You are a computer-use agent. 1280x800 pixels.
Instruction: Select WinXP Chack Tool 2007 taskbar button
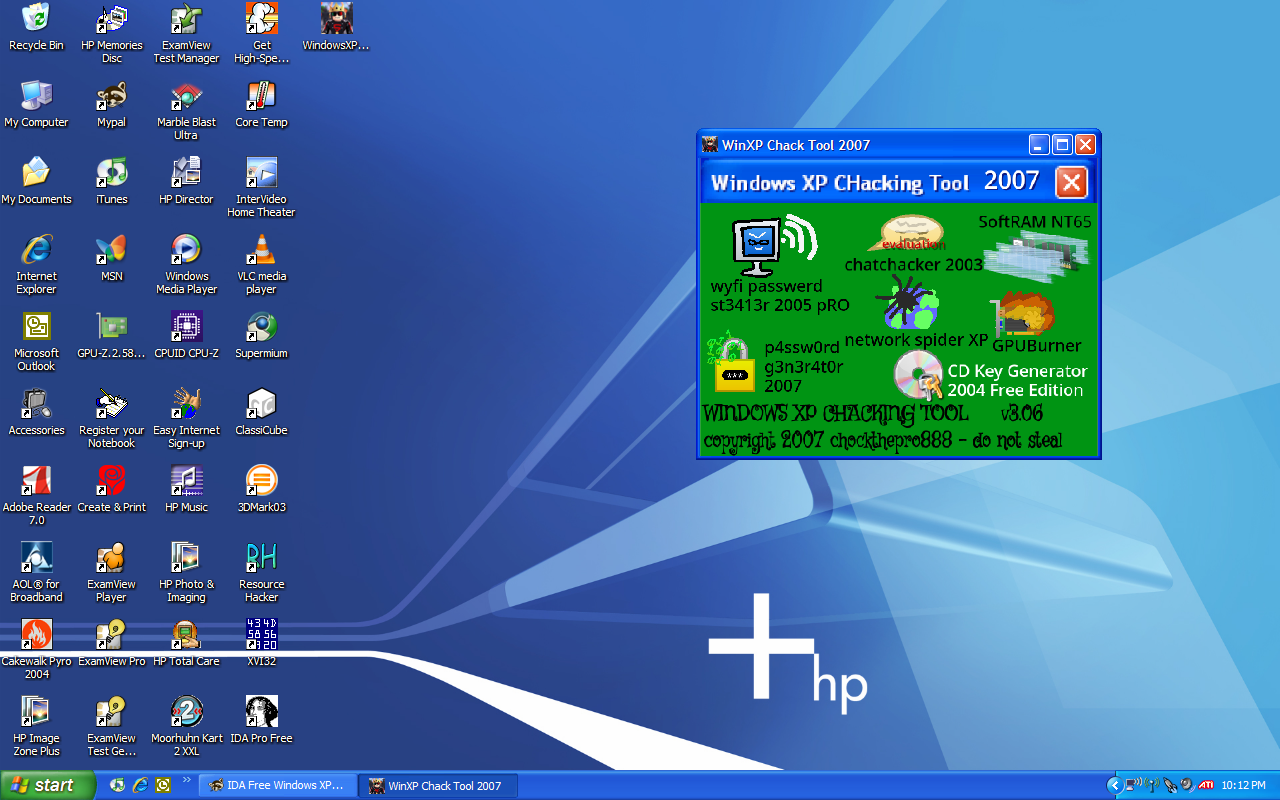(x=438, y=786)
